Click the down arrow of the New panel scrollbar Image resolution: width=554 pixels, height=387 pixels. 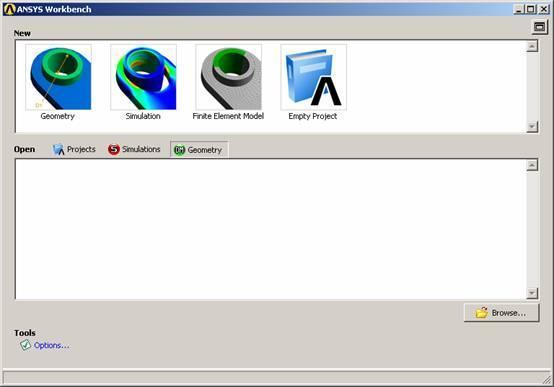coord(532,127)
